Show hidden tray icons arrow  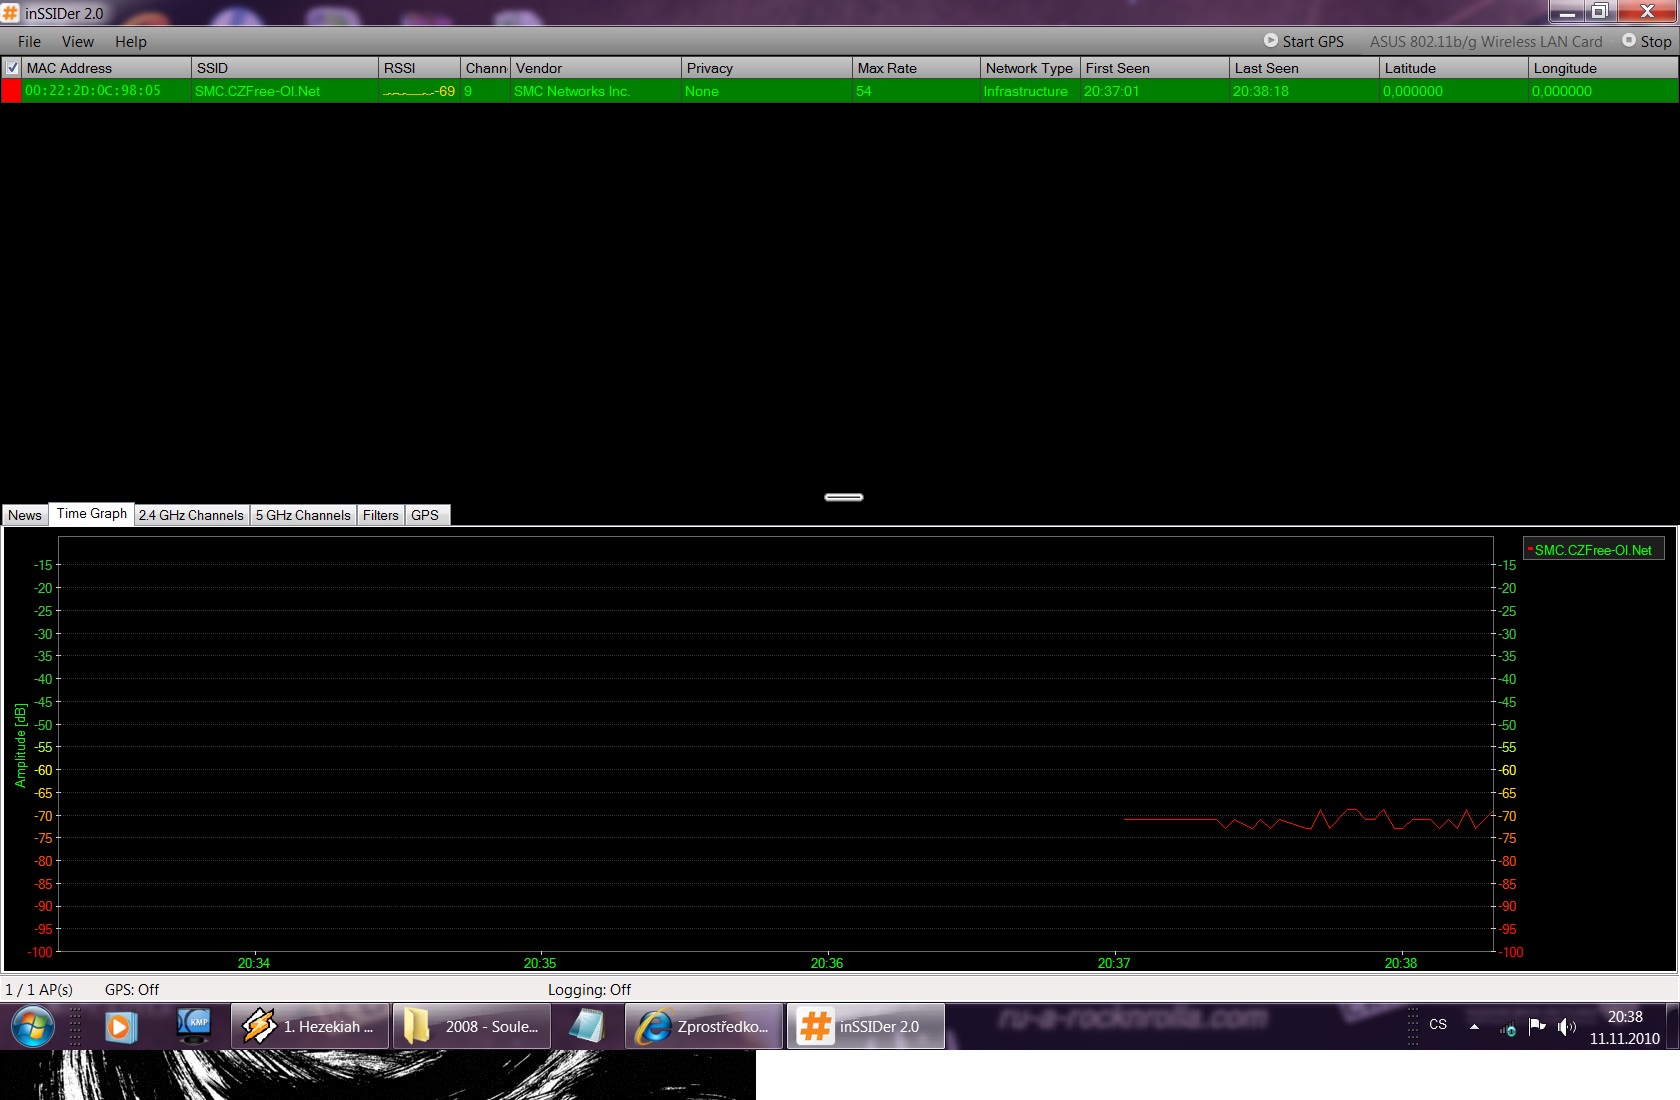tap(1474, 1026)
